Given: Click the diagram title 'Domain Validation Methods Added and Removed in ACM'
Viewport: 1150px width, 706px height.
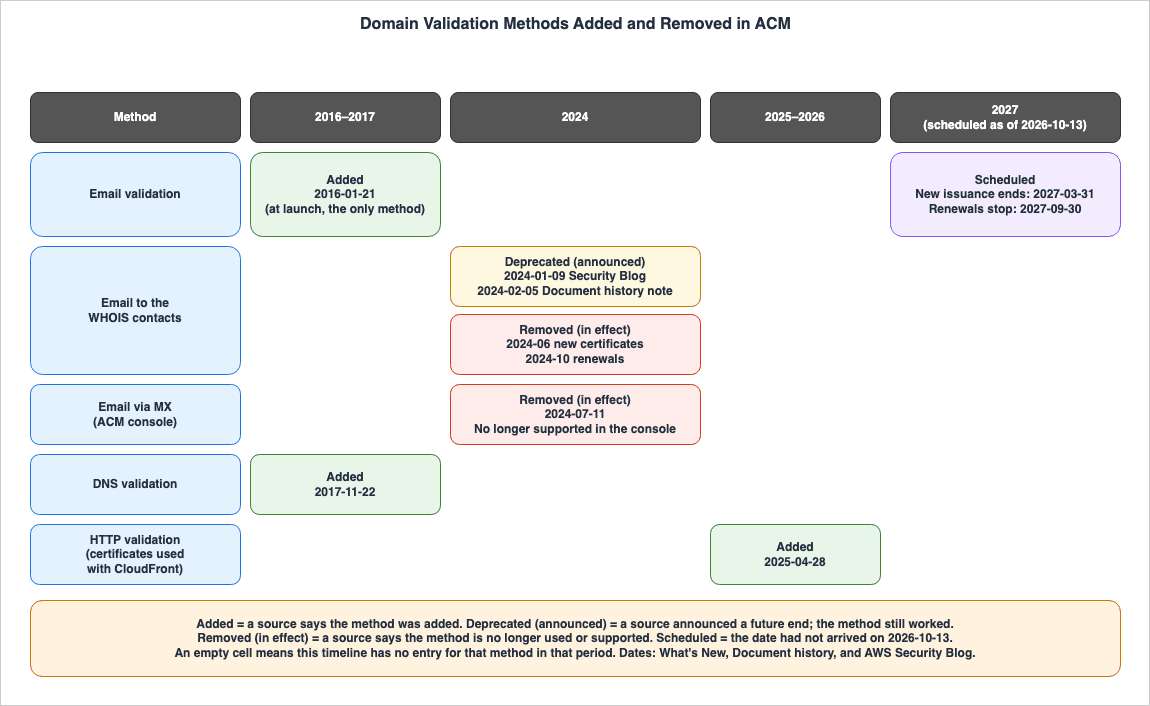Looking at the screenshot, I should click(575, 23).
